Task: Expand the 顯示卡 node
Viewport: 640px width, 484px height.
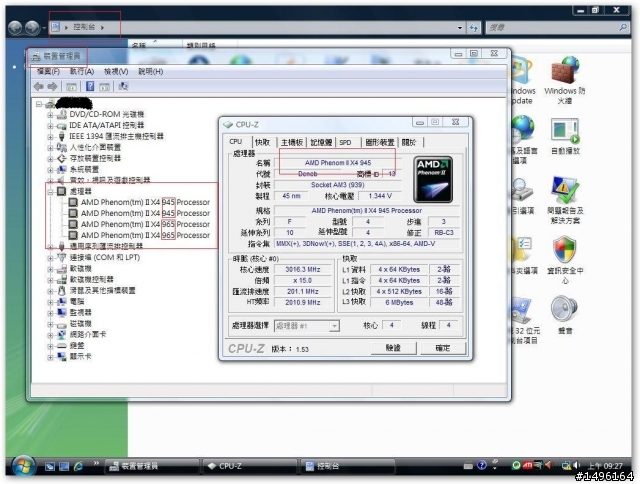Action: pyautogui.click(x=50, y=357)
